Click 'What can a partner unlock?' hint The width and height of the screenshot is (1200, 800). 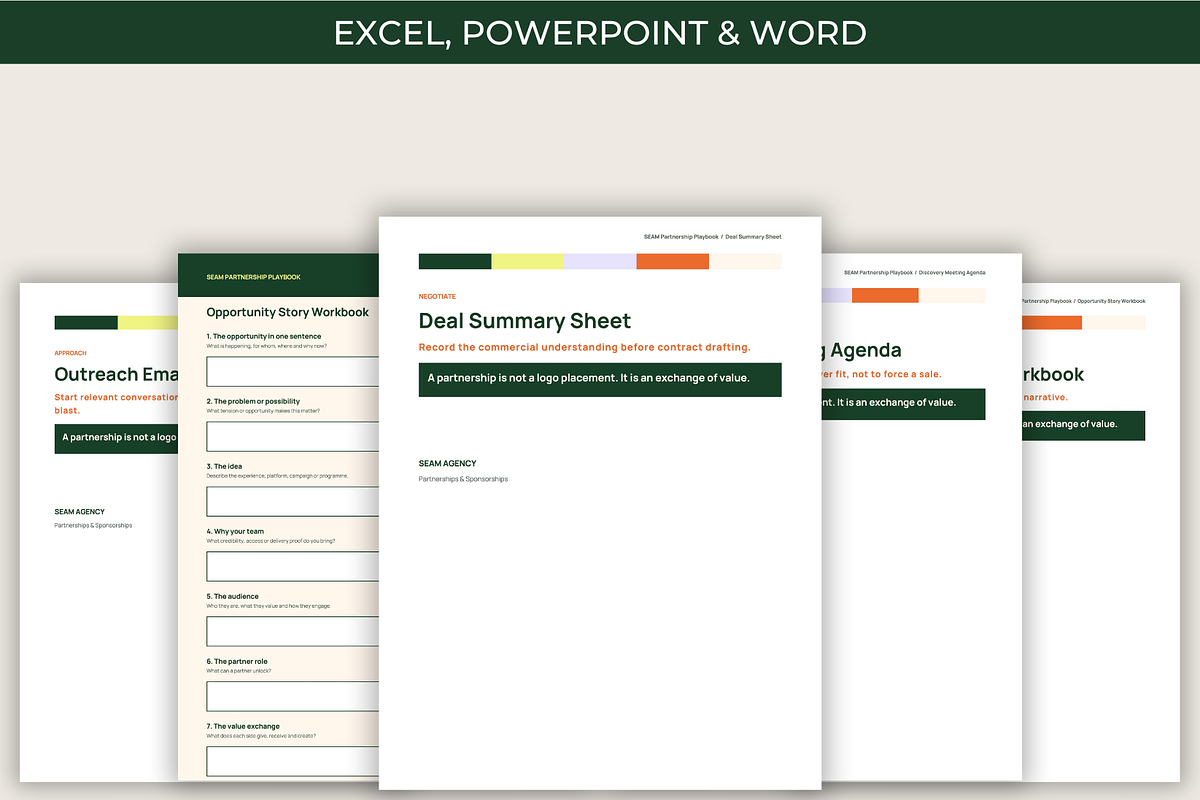[239, 671]
